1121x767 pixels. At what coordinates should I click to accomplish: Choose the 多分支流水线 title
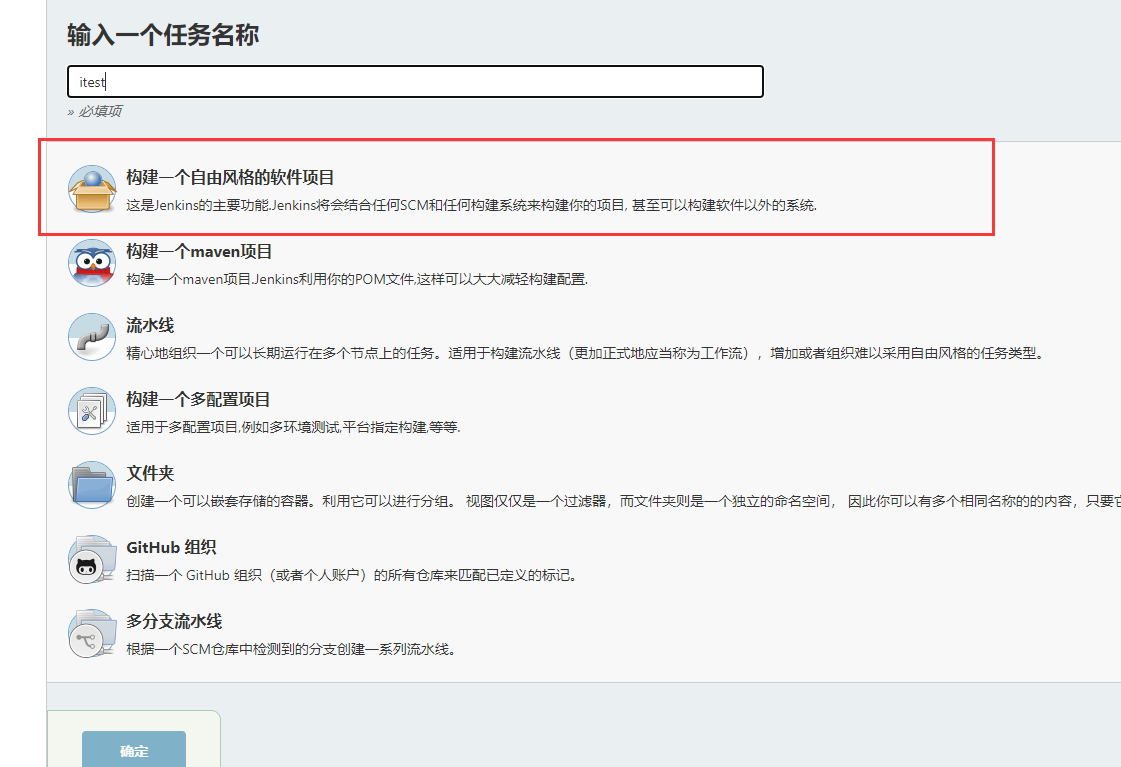click(174, 622)
